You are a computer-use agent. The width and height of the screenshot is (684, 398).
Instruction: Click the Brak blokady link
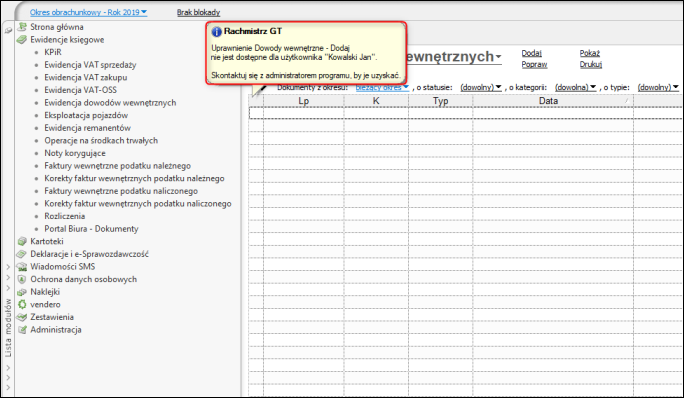coord(198,12)
